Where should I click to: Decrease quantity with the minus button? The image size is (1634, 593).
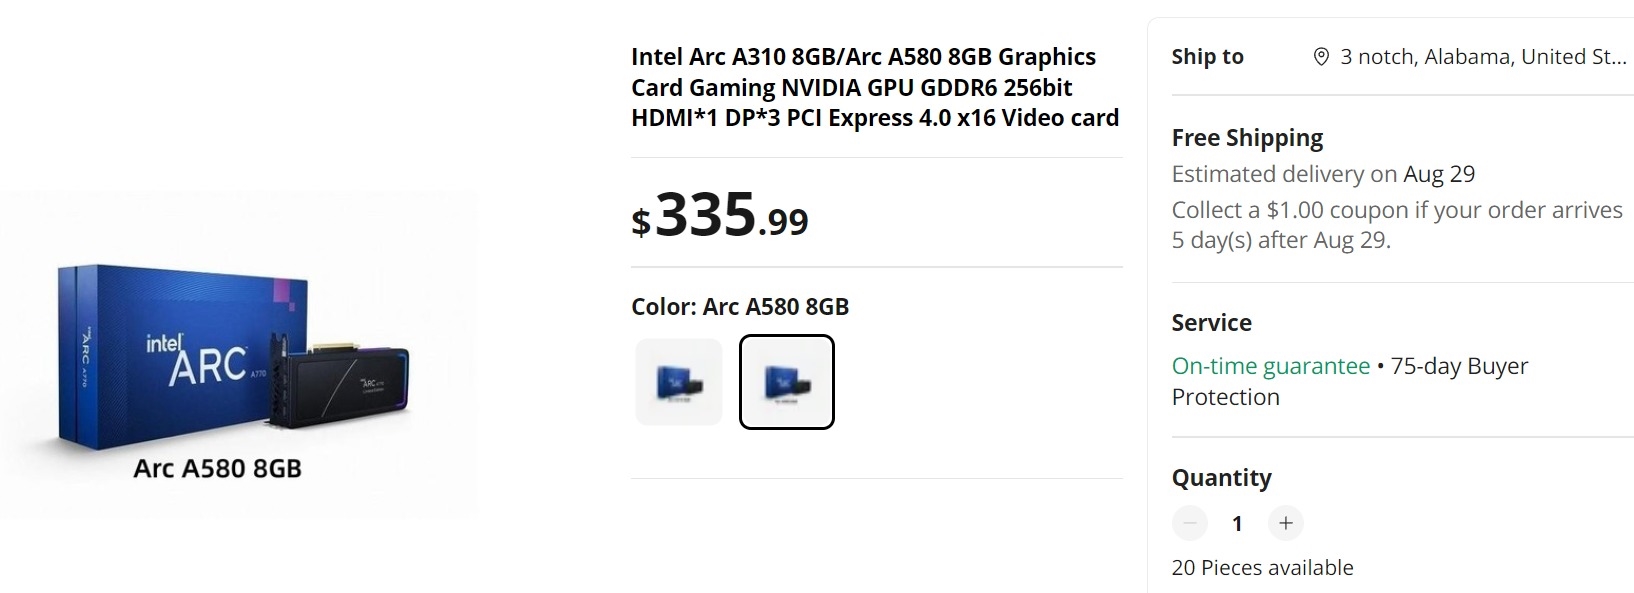pos(1190,523)
